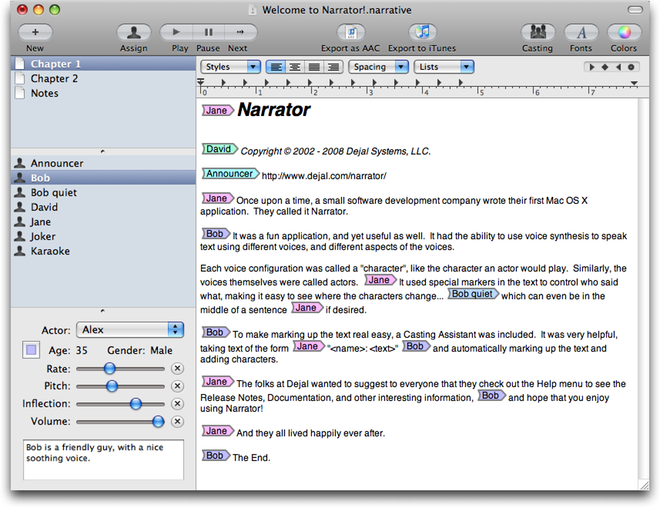Start playback with the Play button
Screen dimensions: 660x508
176,32
